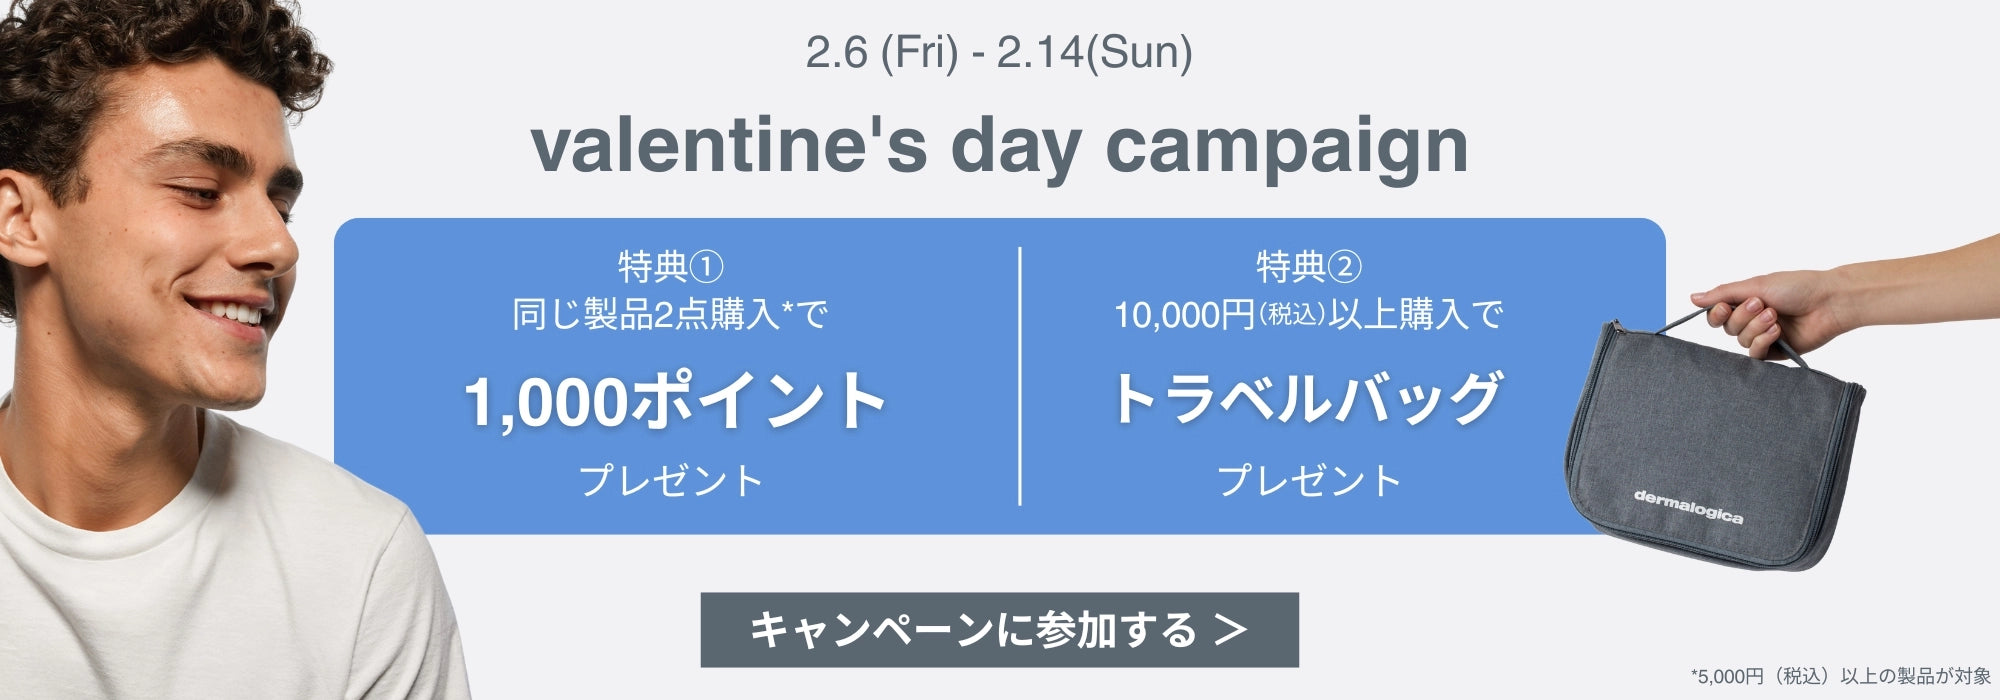Viewport: 2000px width, 700px height.
Task: Click the arrow on the campaign button
Action: pos(1232,629)
